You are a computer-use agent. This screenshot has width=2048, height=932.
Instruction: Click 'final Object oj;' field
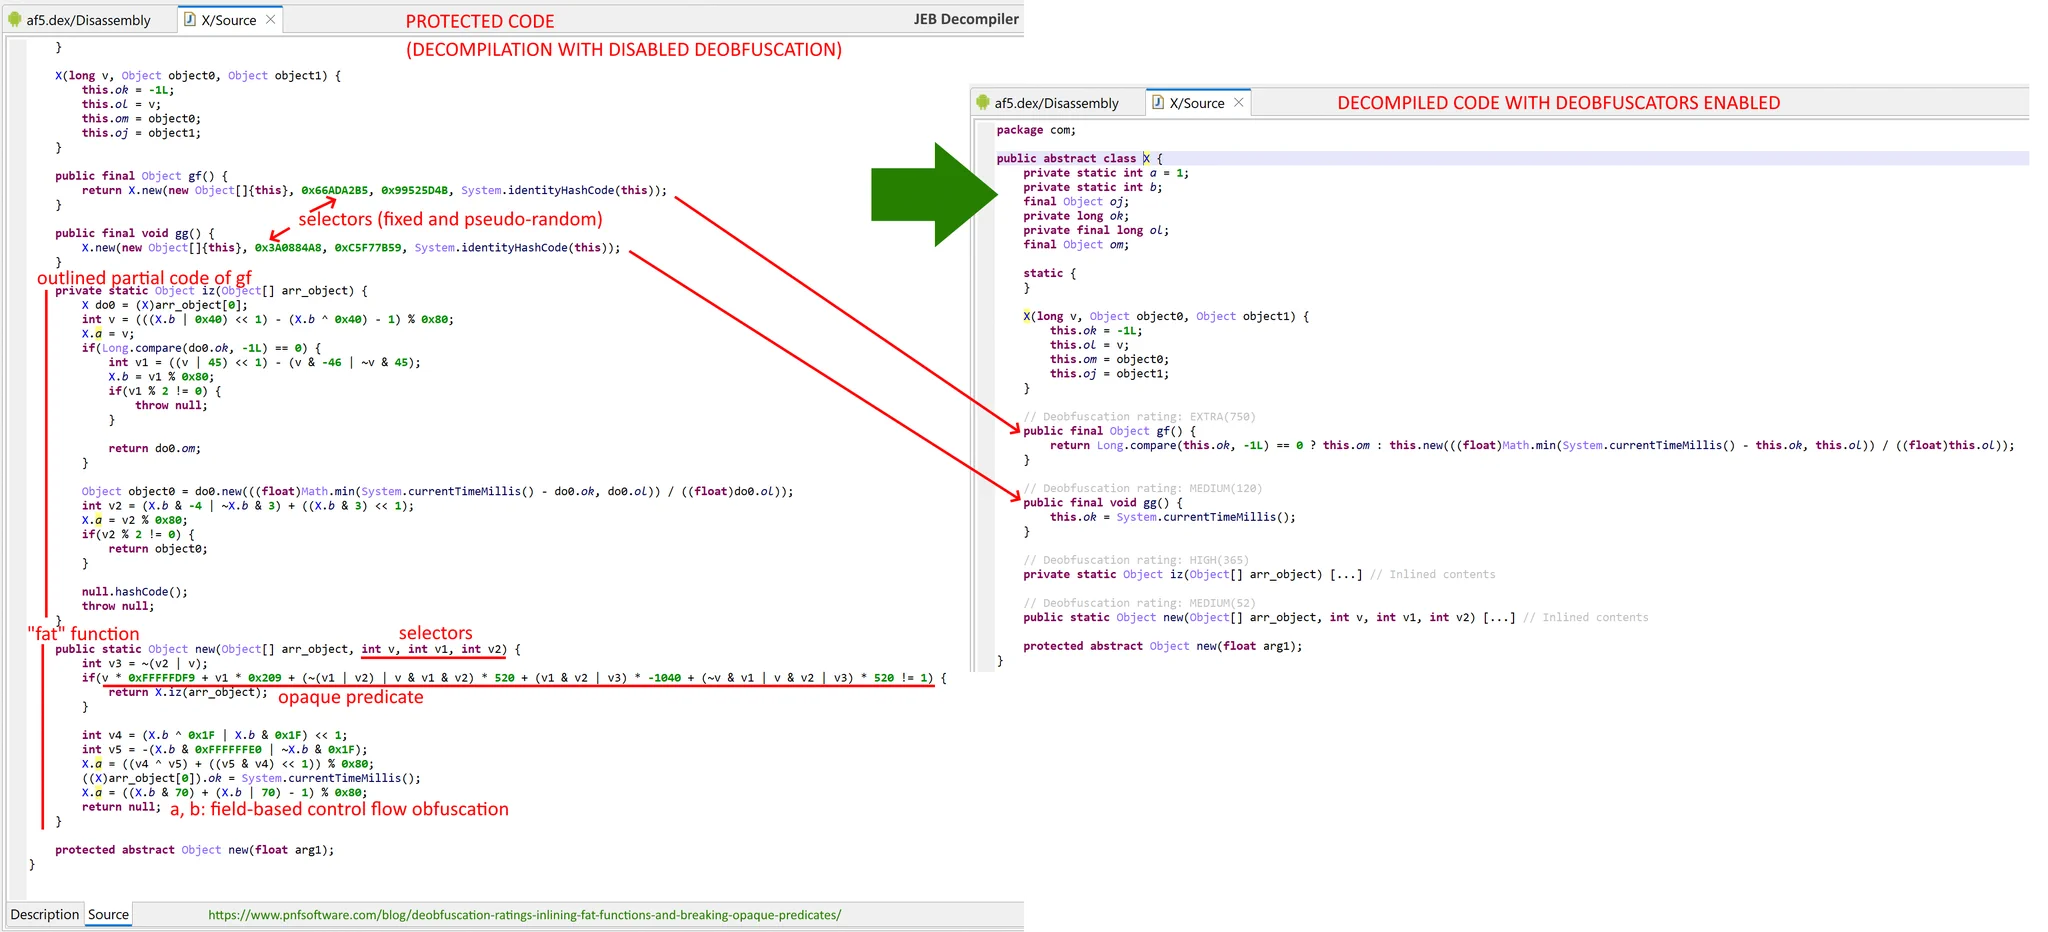[x=1076, y=201]
